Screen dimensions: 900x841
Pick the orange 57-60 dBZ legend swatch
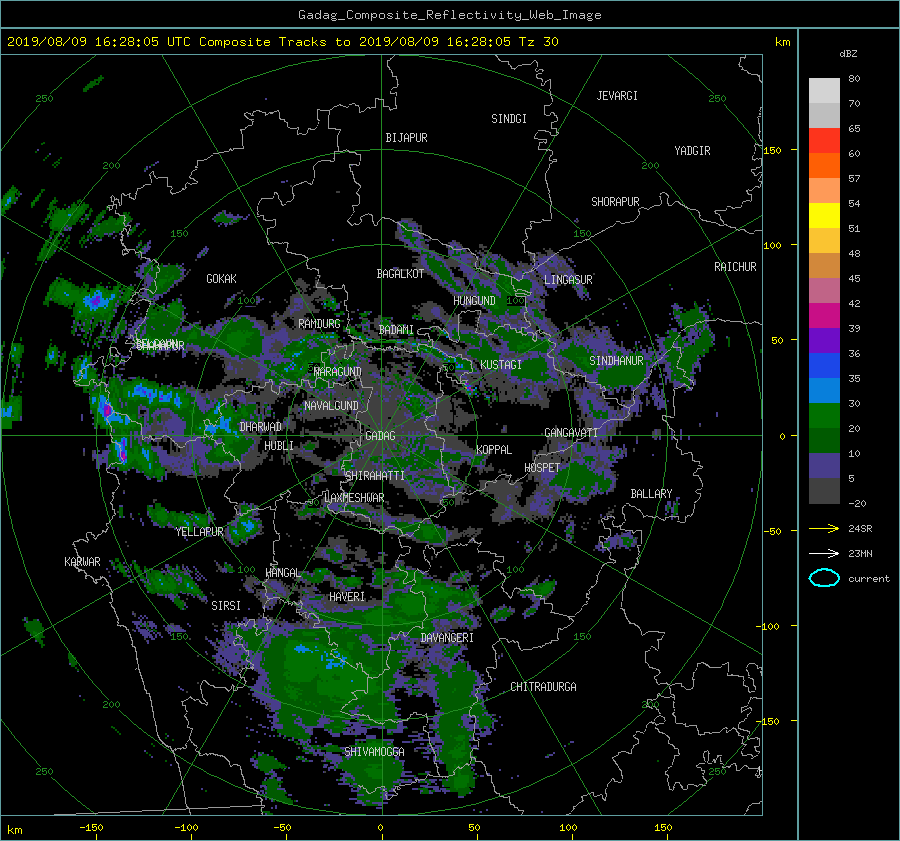[824, 165]
